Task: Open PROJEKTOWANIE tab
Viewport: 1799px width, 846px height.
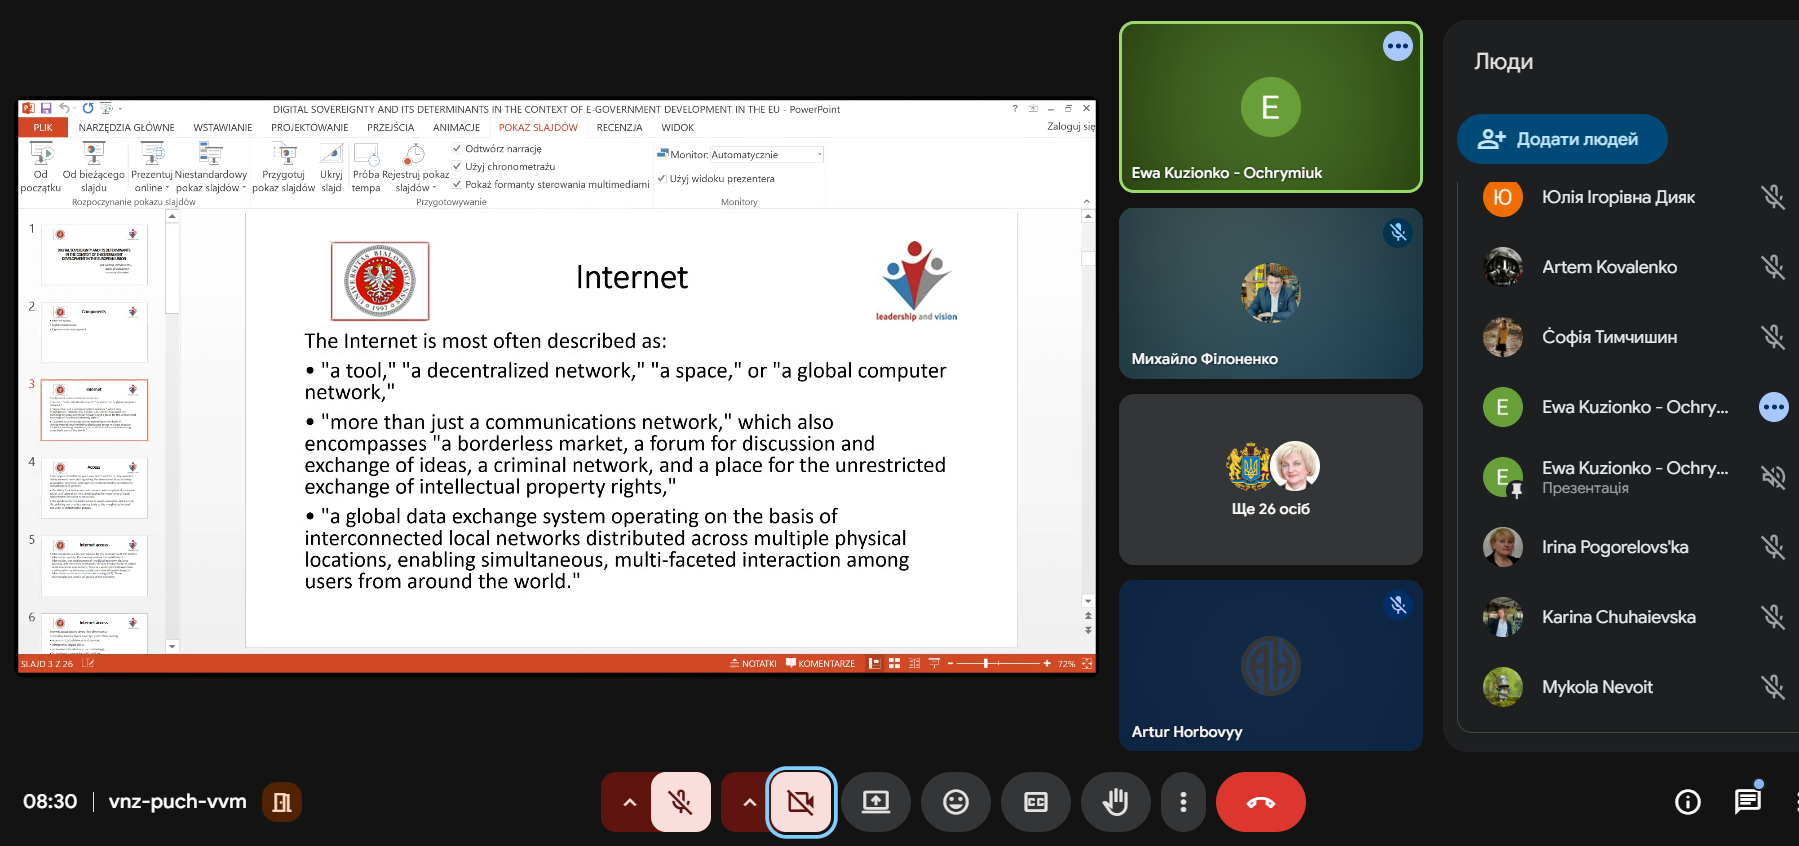Action: point(310,127)
